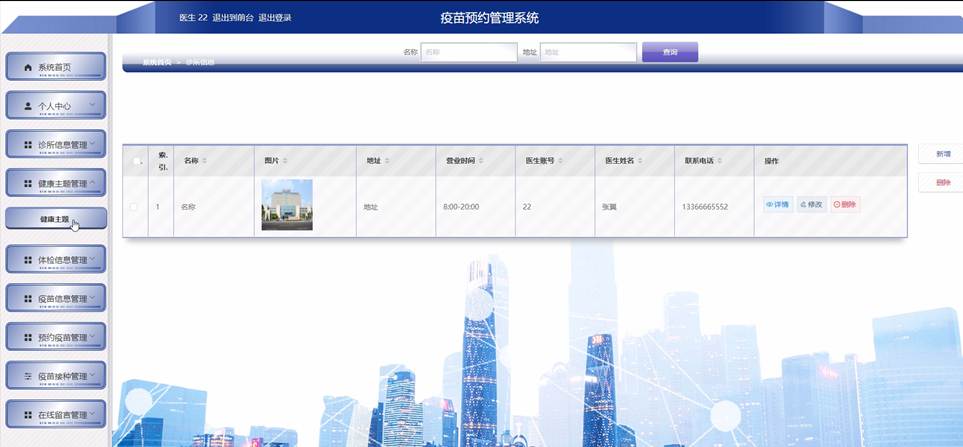Viewport: 963px width, 447px height.
Task: Tick the checkbox for row 1
Action: (x=134, y=207)
